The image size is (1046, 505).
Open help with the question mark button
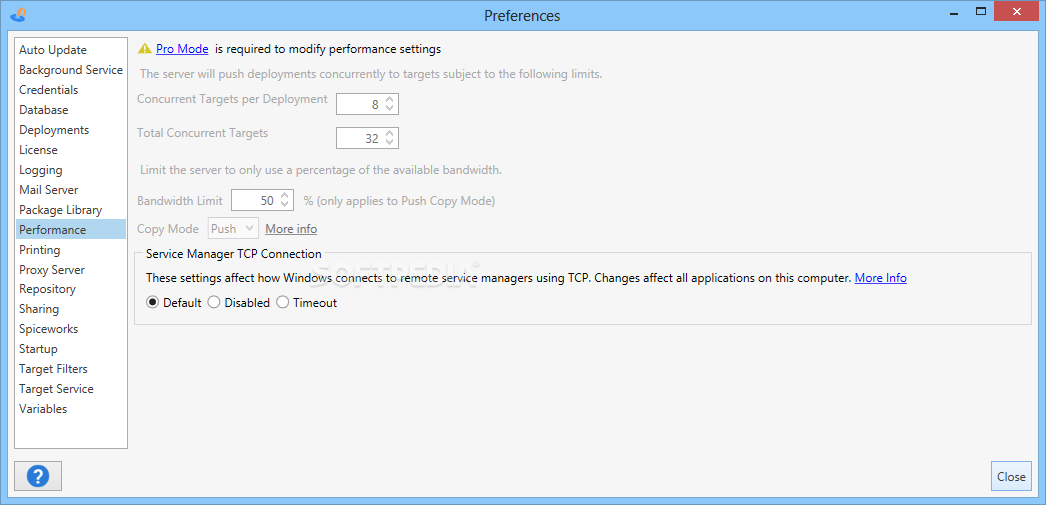(x=37, y=476)
